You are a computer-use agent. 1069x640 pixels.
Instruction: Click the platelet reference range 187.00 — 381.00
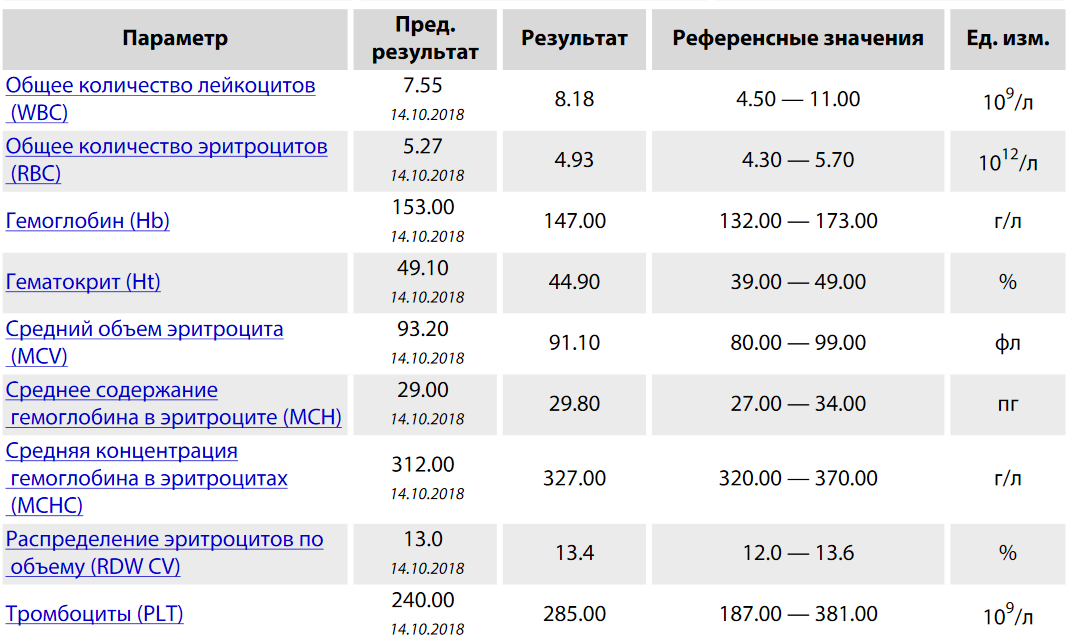coord(797,614)
